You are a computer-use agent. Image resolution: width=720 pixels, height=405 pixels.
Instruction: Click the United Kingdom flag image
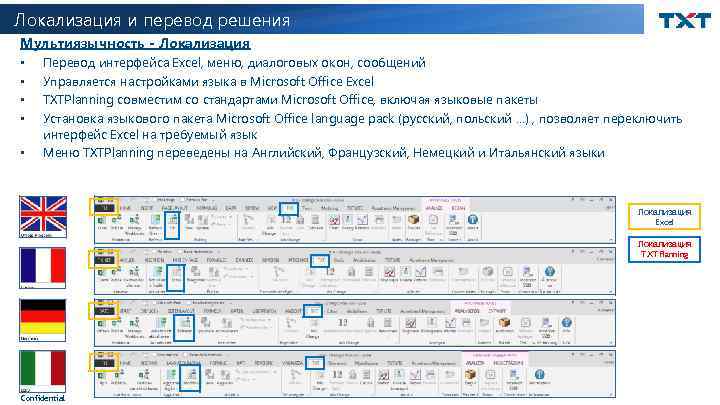pyautogui.click(x=43, y=217)
